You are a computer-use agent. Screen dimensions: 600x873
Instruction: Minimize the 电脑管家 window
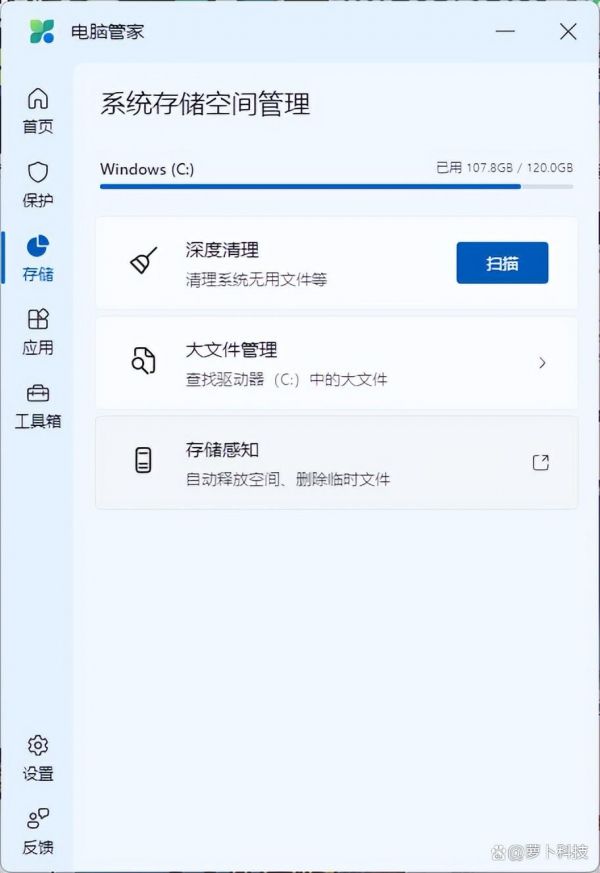(x=505, y=31)
